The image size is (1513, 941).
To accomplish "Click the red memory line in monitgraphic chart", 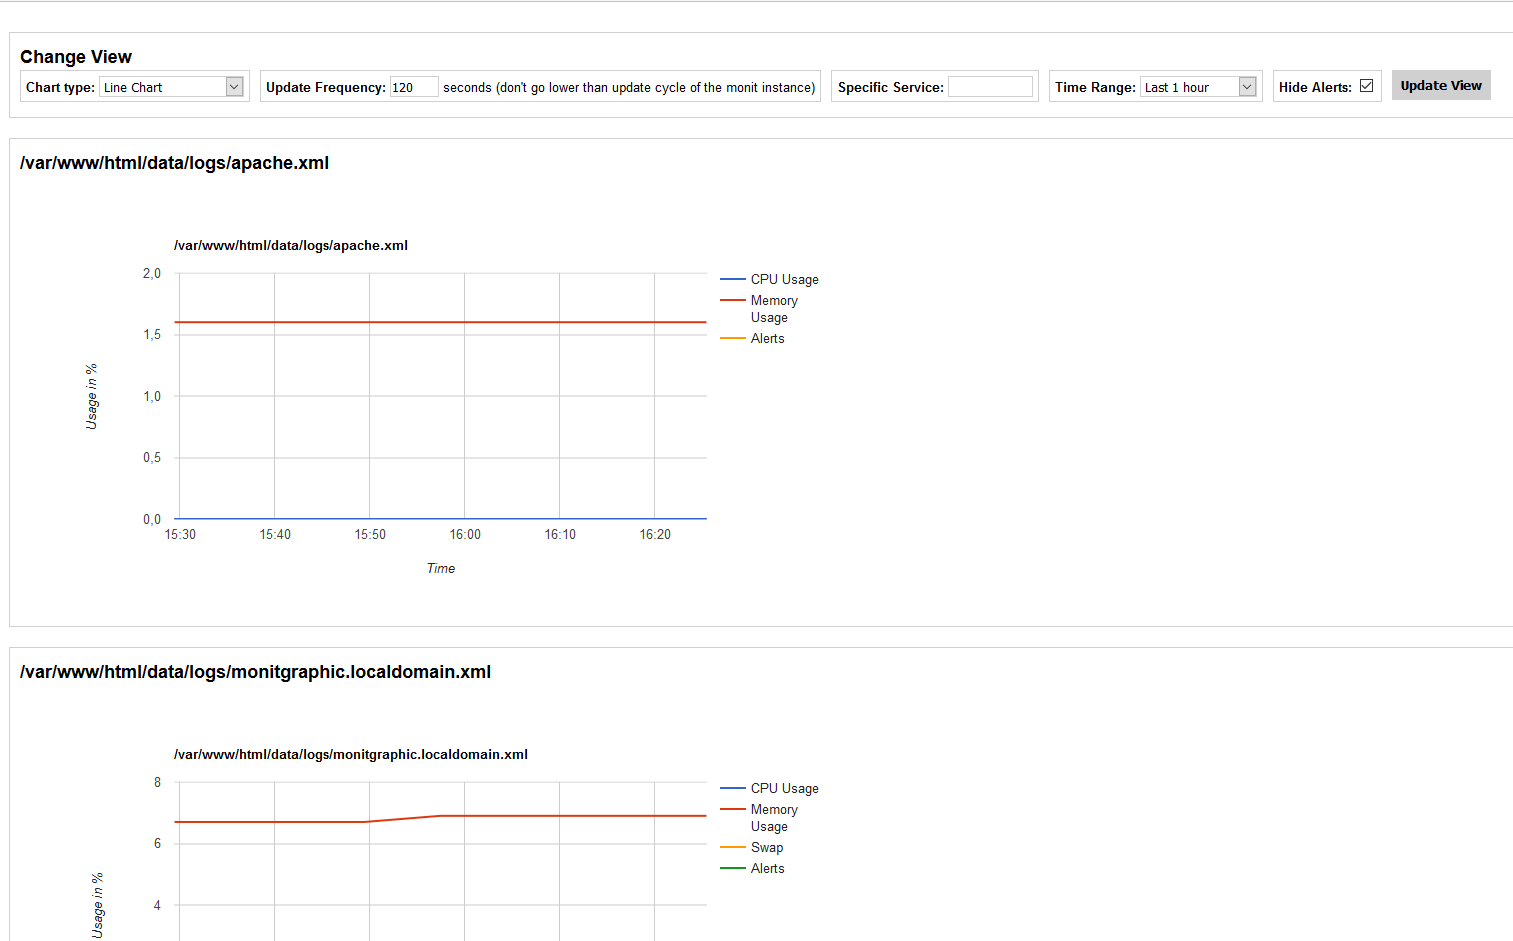I will (560, 816).
